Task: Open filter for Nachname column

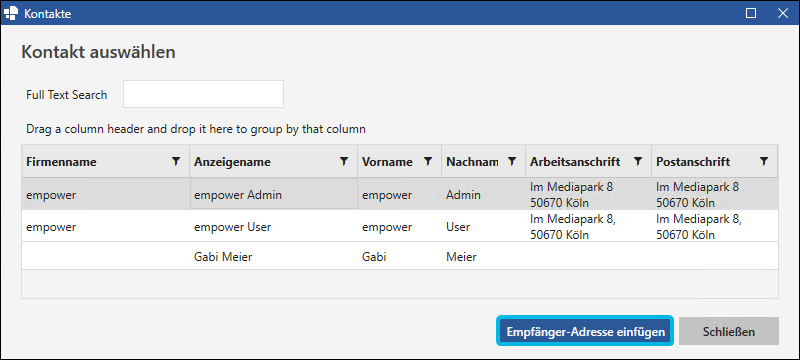Action: click(512, 162)
